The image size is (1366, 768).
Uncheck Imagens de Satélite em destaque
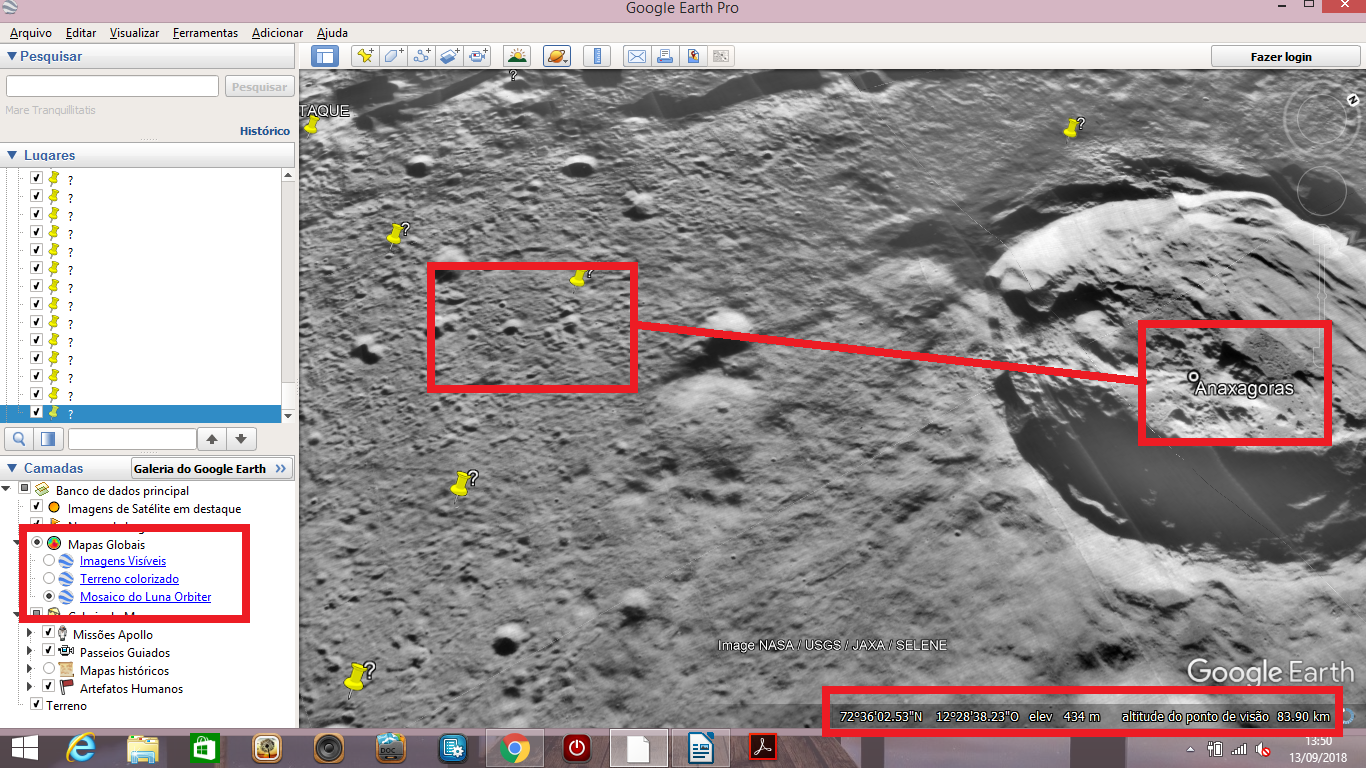[x=37, y=508]
